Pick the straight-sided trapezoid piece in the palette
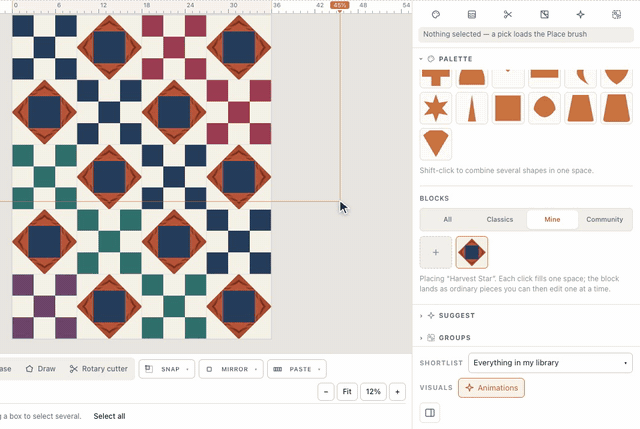640x429 pixels. [580, 108]
